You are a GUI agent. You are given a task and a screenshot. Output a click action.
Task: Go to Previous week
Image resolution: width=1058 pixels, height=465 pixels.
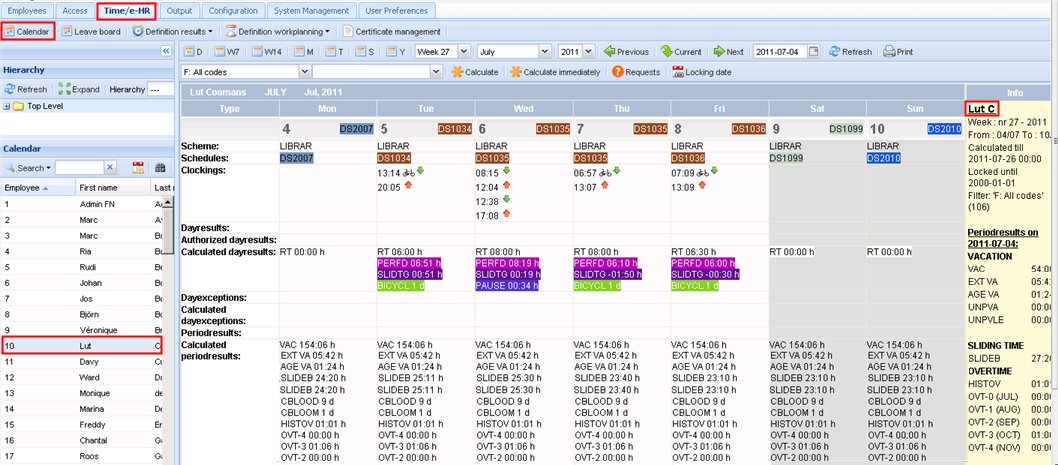626,52
